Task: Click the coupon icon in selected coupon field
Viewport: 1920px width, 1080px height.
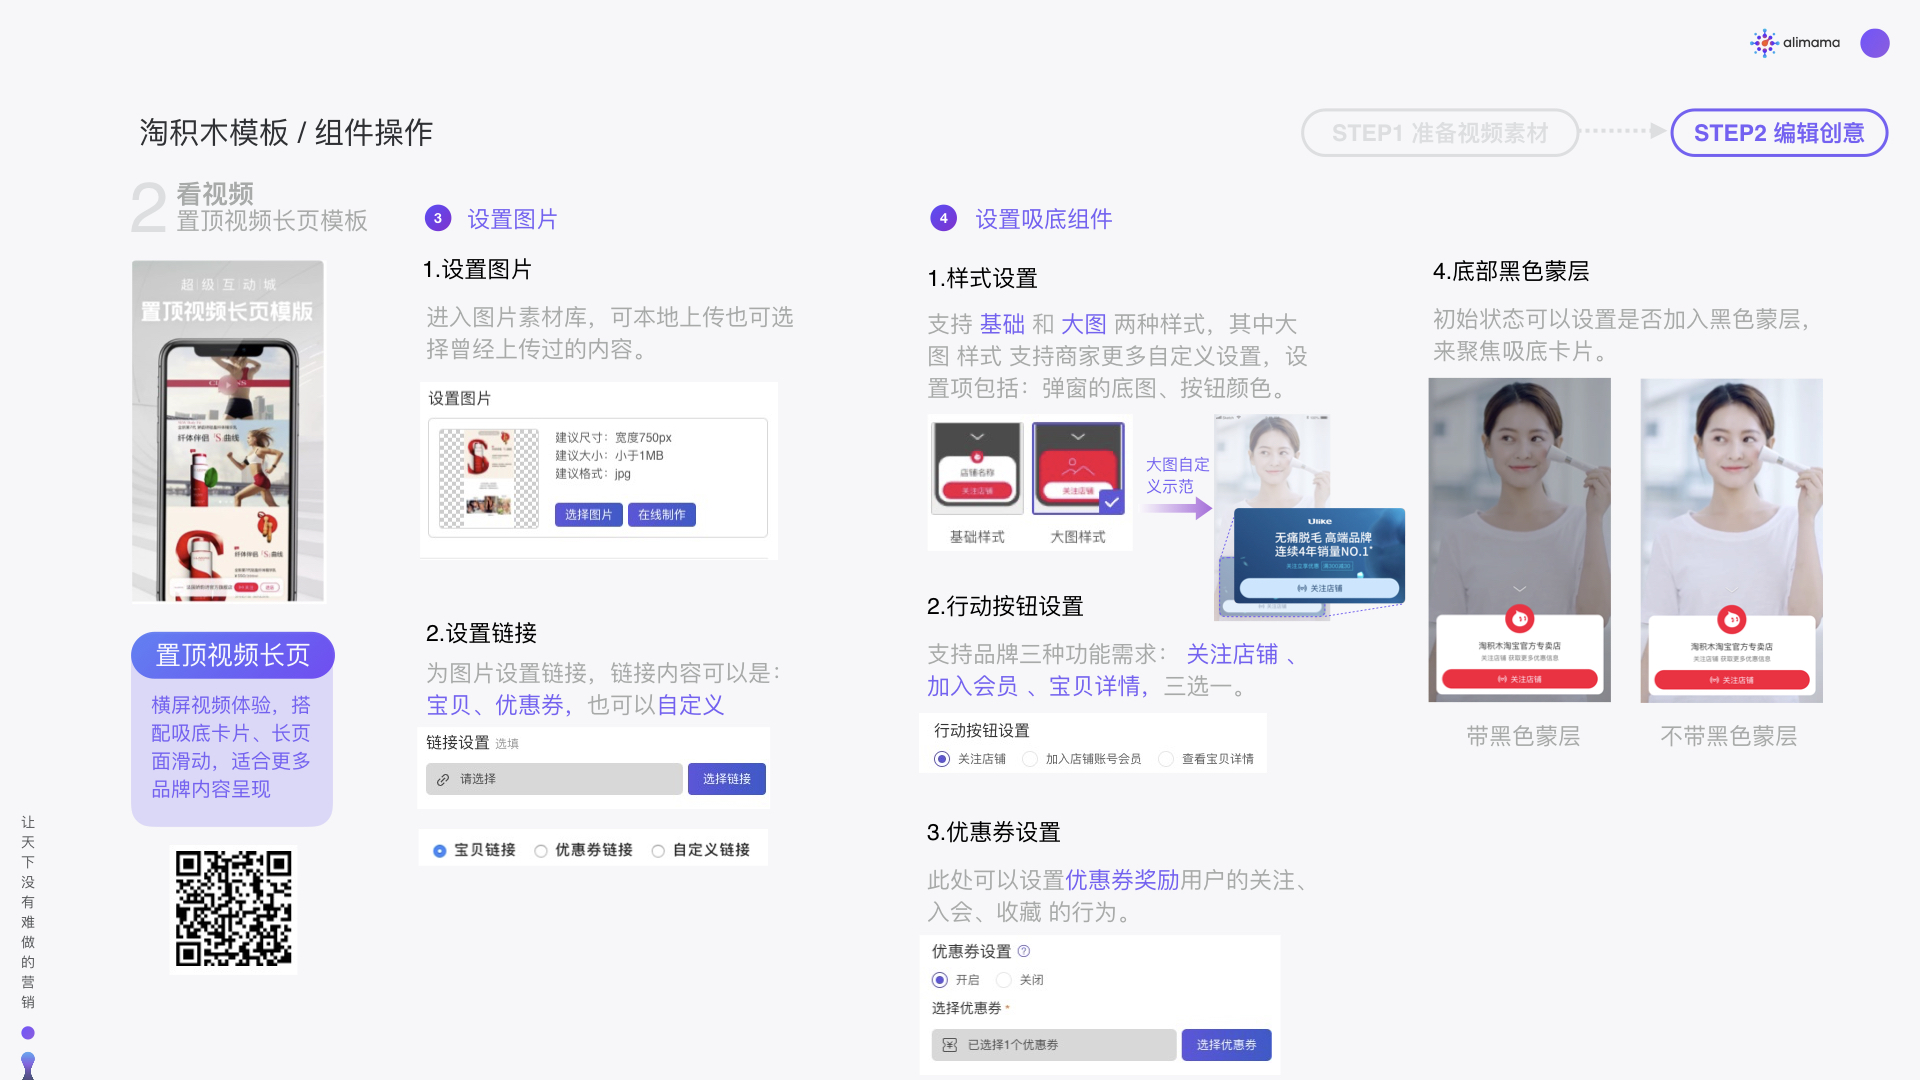Action: coord(950,1045)
